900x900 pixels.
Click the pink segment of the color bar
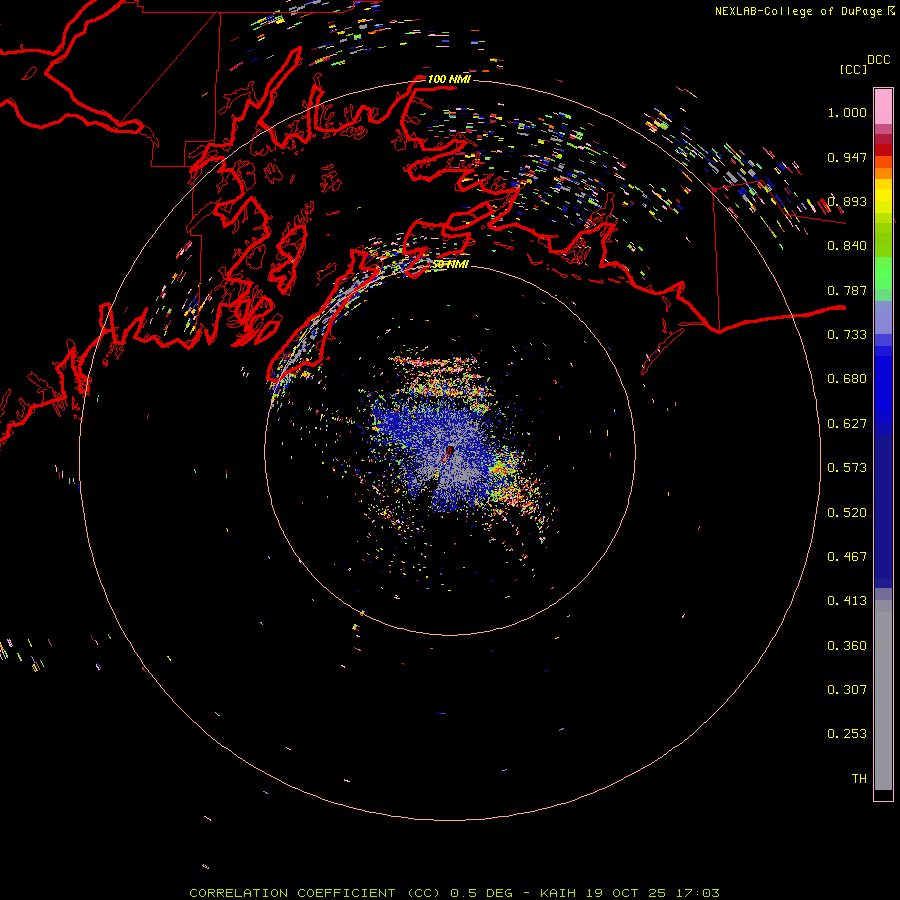[x=883, y=106]
